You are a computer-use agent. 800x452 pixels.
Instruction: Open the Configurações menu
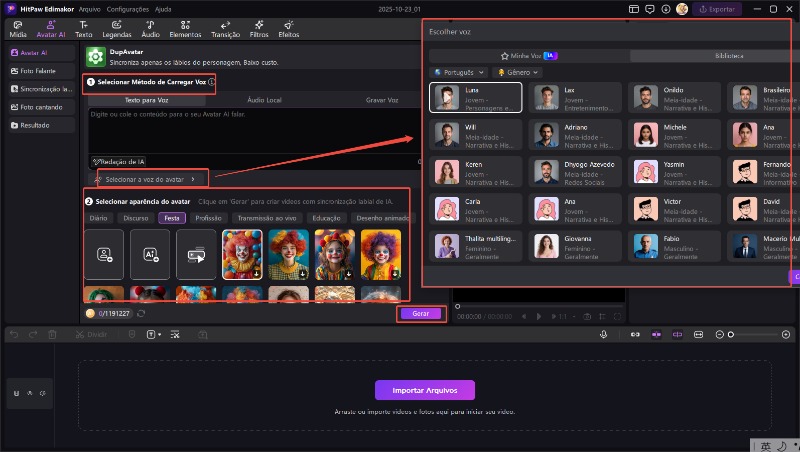click(127, 8)
